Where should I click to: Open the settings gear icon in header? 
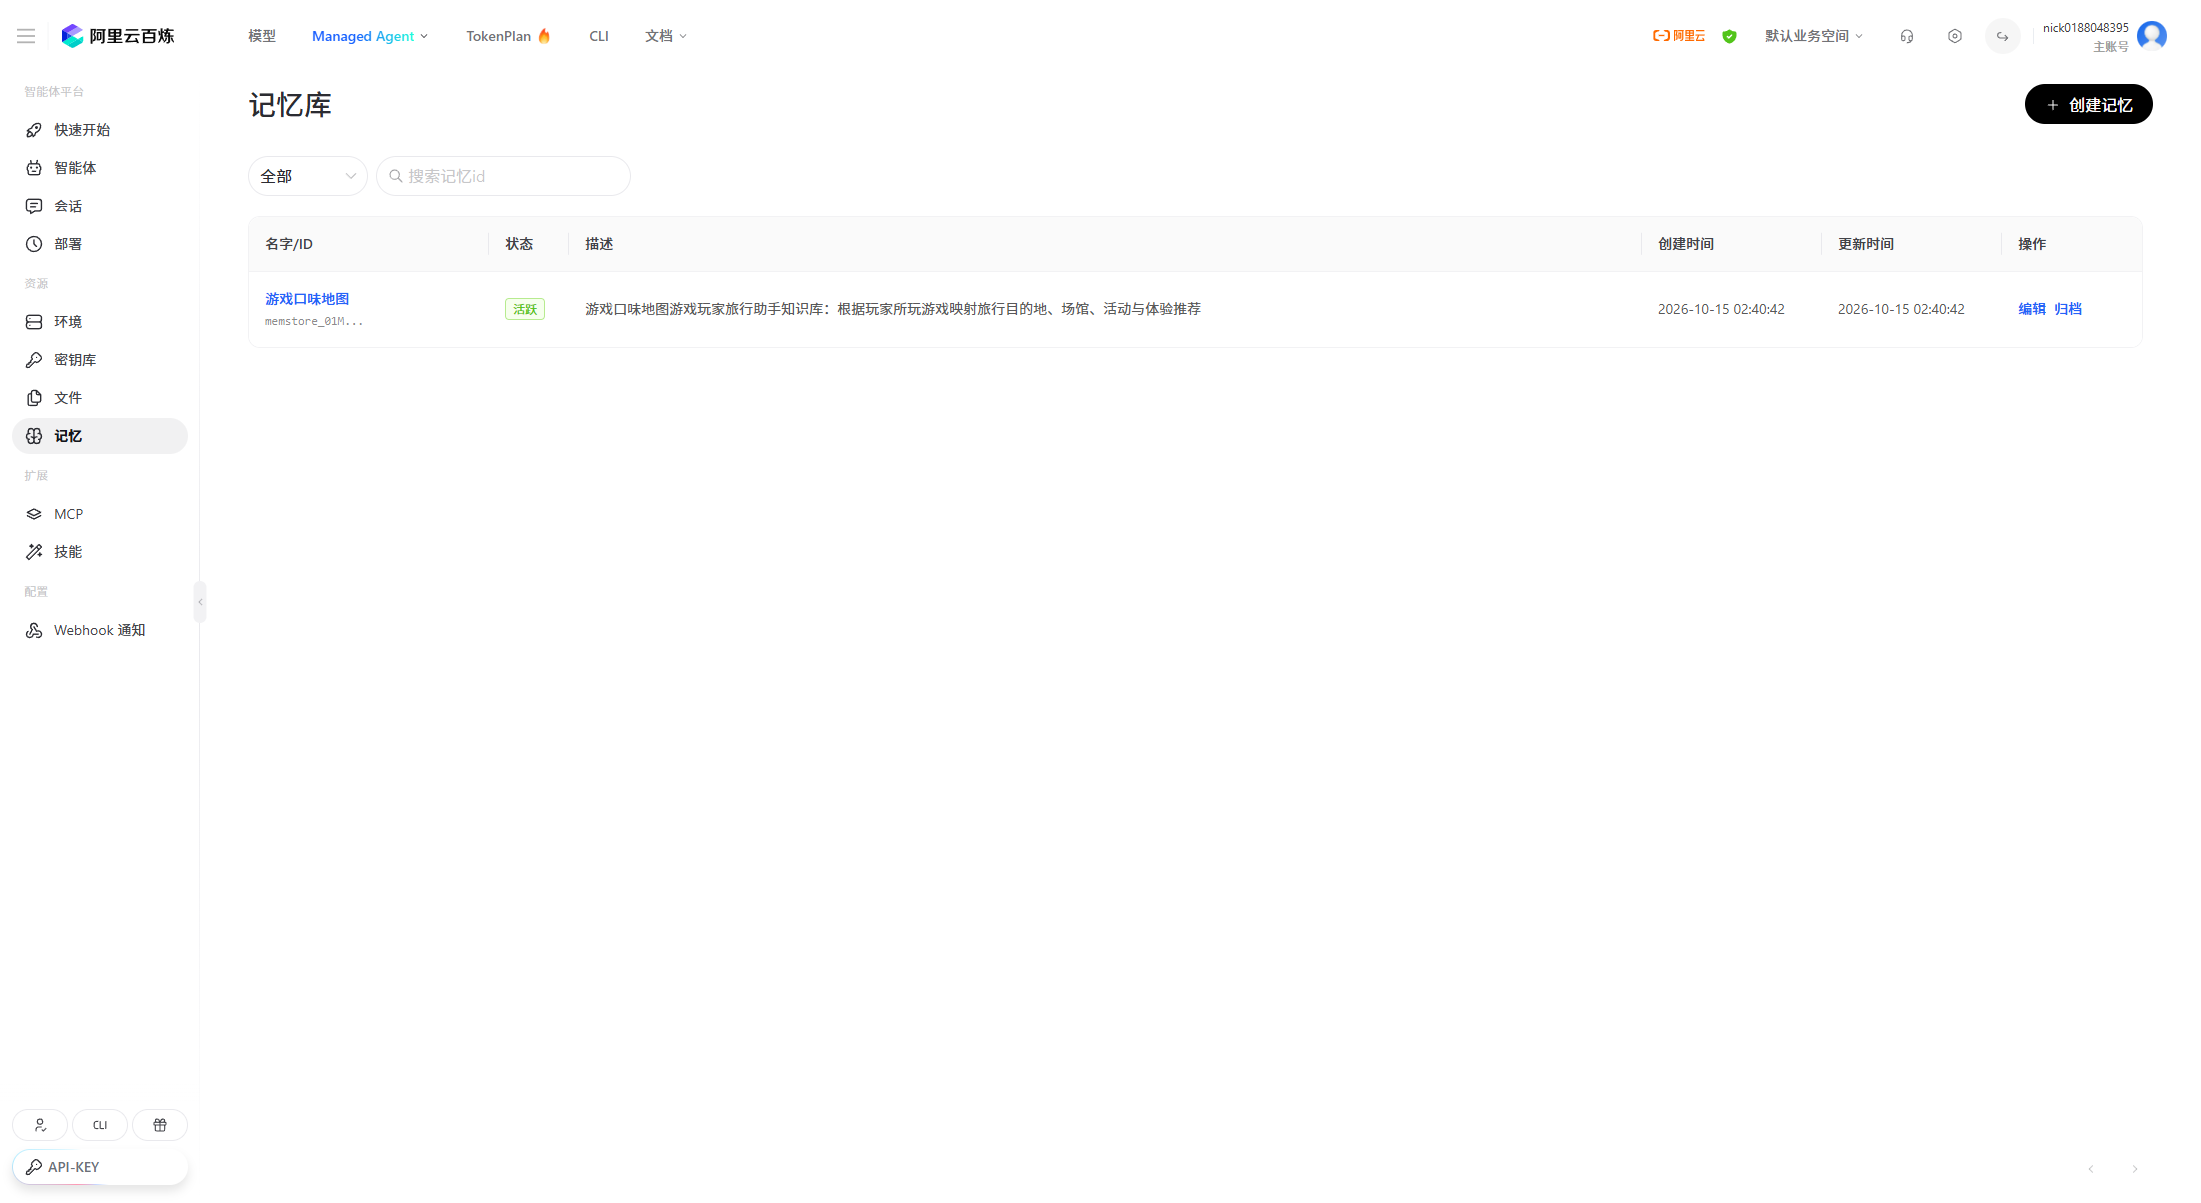pyautogui.click(x=1955, y=36)
